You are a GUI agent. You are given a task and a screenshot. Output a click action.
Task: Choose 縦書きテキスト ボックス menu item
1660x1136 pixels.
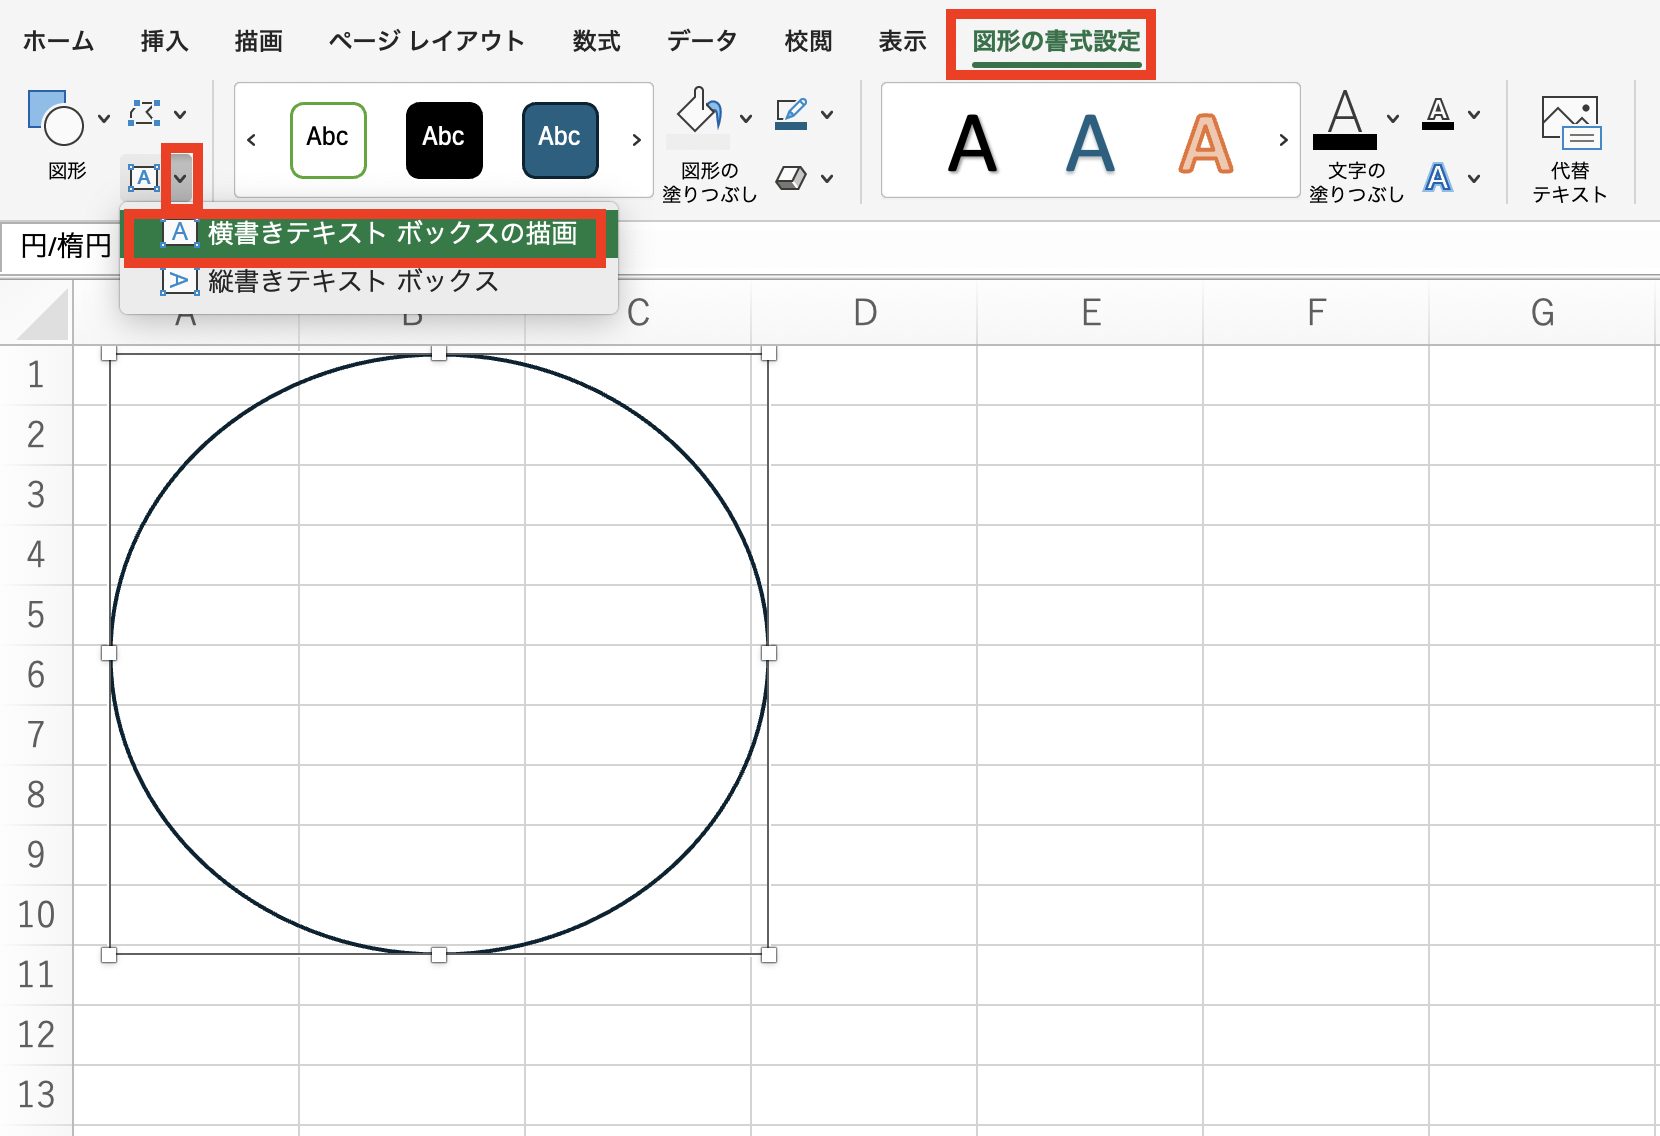(x=352, y=281)
